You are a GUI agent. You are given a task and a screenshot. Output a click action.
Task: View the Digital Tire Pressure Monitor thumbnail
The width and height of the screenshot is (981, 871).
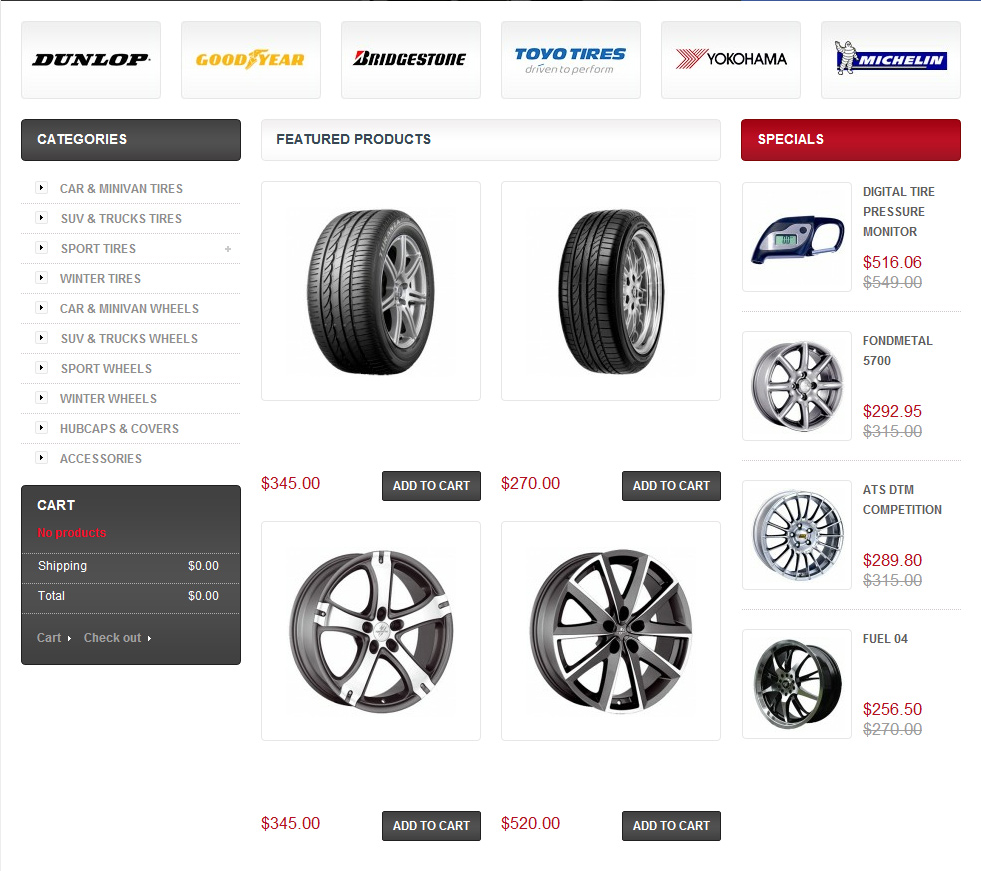click(x=796, y=237)
